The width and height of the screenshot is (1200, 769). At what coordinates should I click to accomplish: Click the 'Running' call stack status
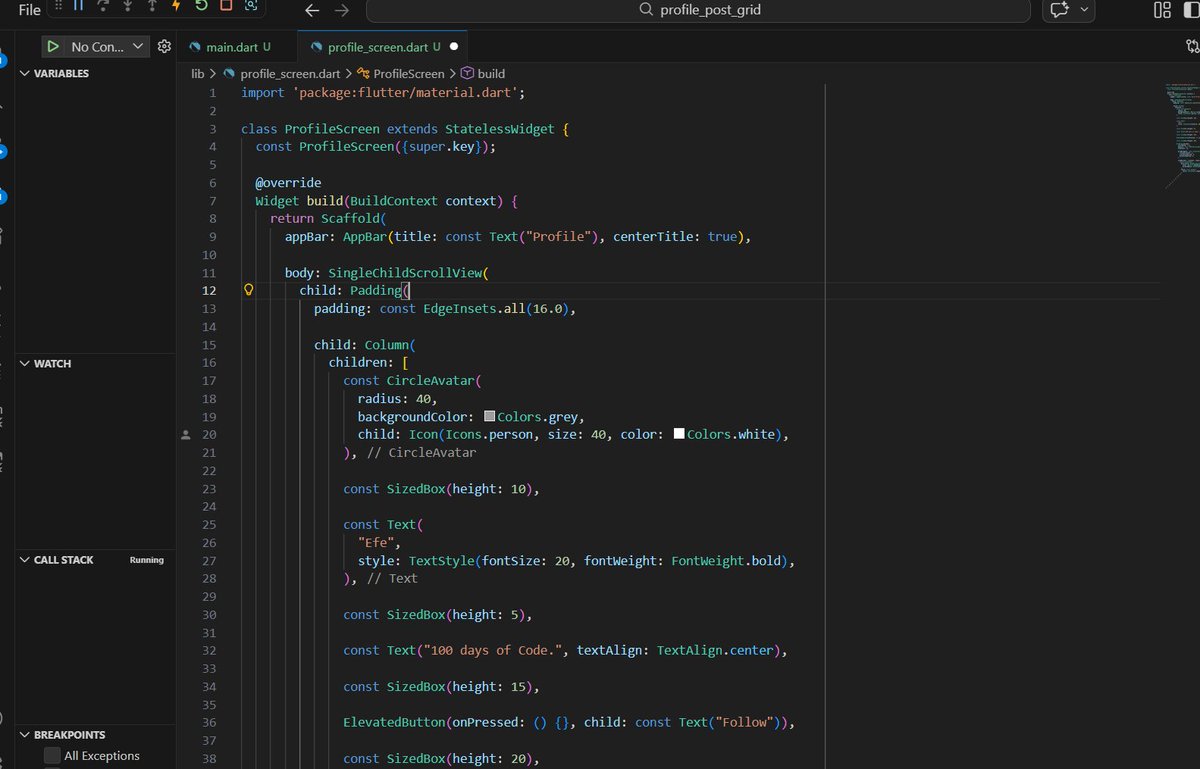coord(147,560)
